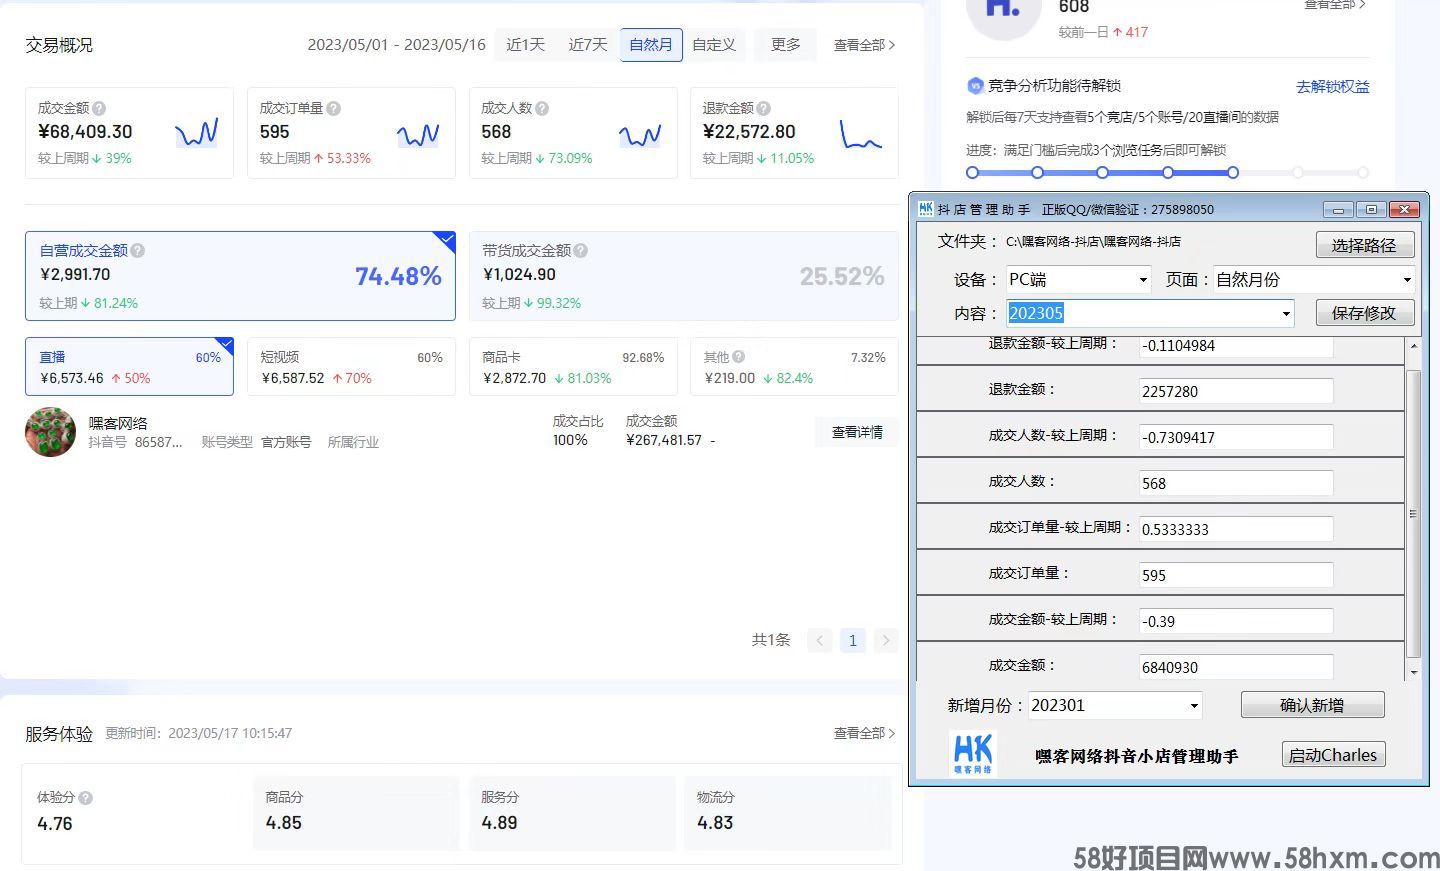Click 成交人数-较上周期 field -0.7309417
The width and height of the screenshot is (1440, 871).
tap(1236, 437)
